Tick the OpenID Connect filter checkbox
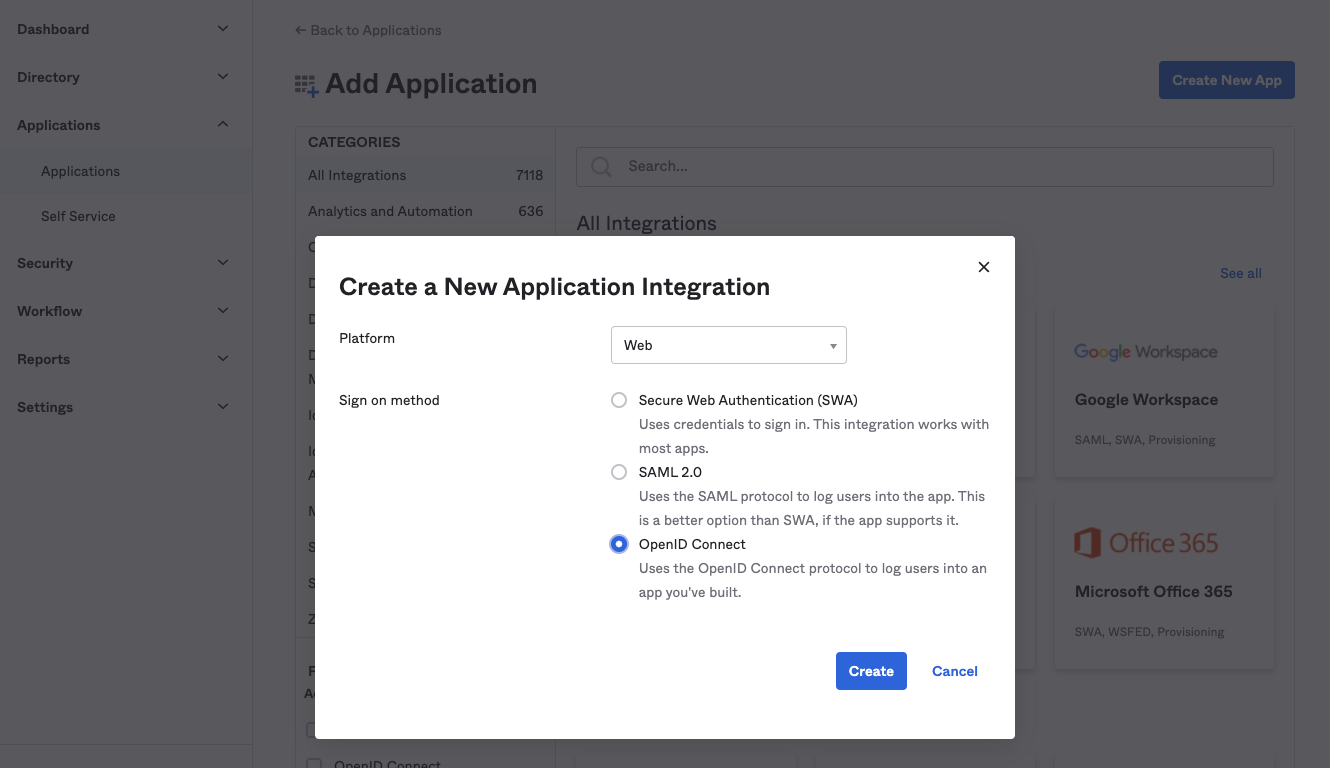Screen dimensions: 1330x768 (x=314, y=764)
